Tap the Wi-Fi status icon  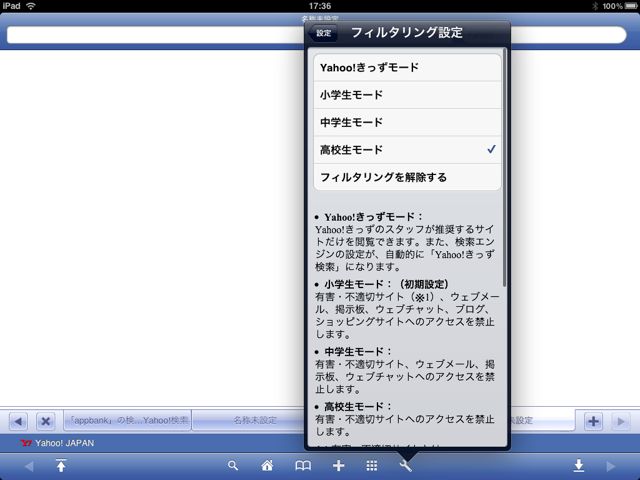click(x=31, y=6)
